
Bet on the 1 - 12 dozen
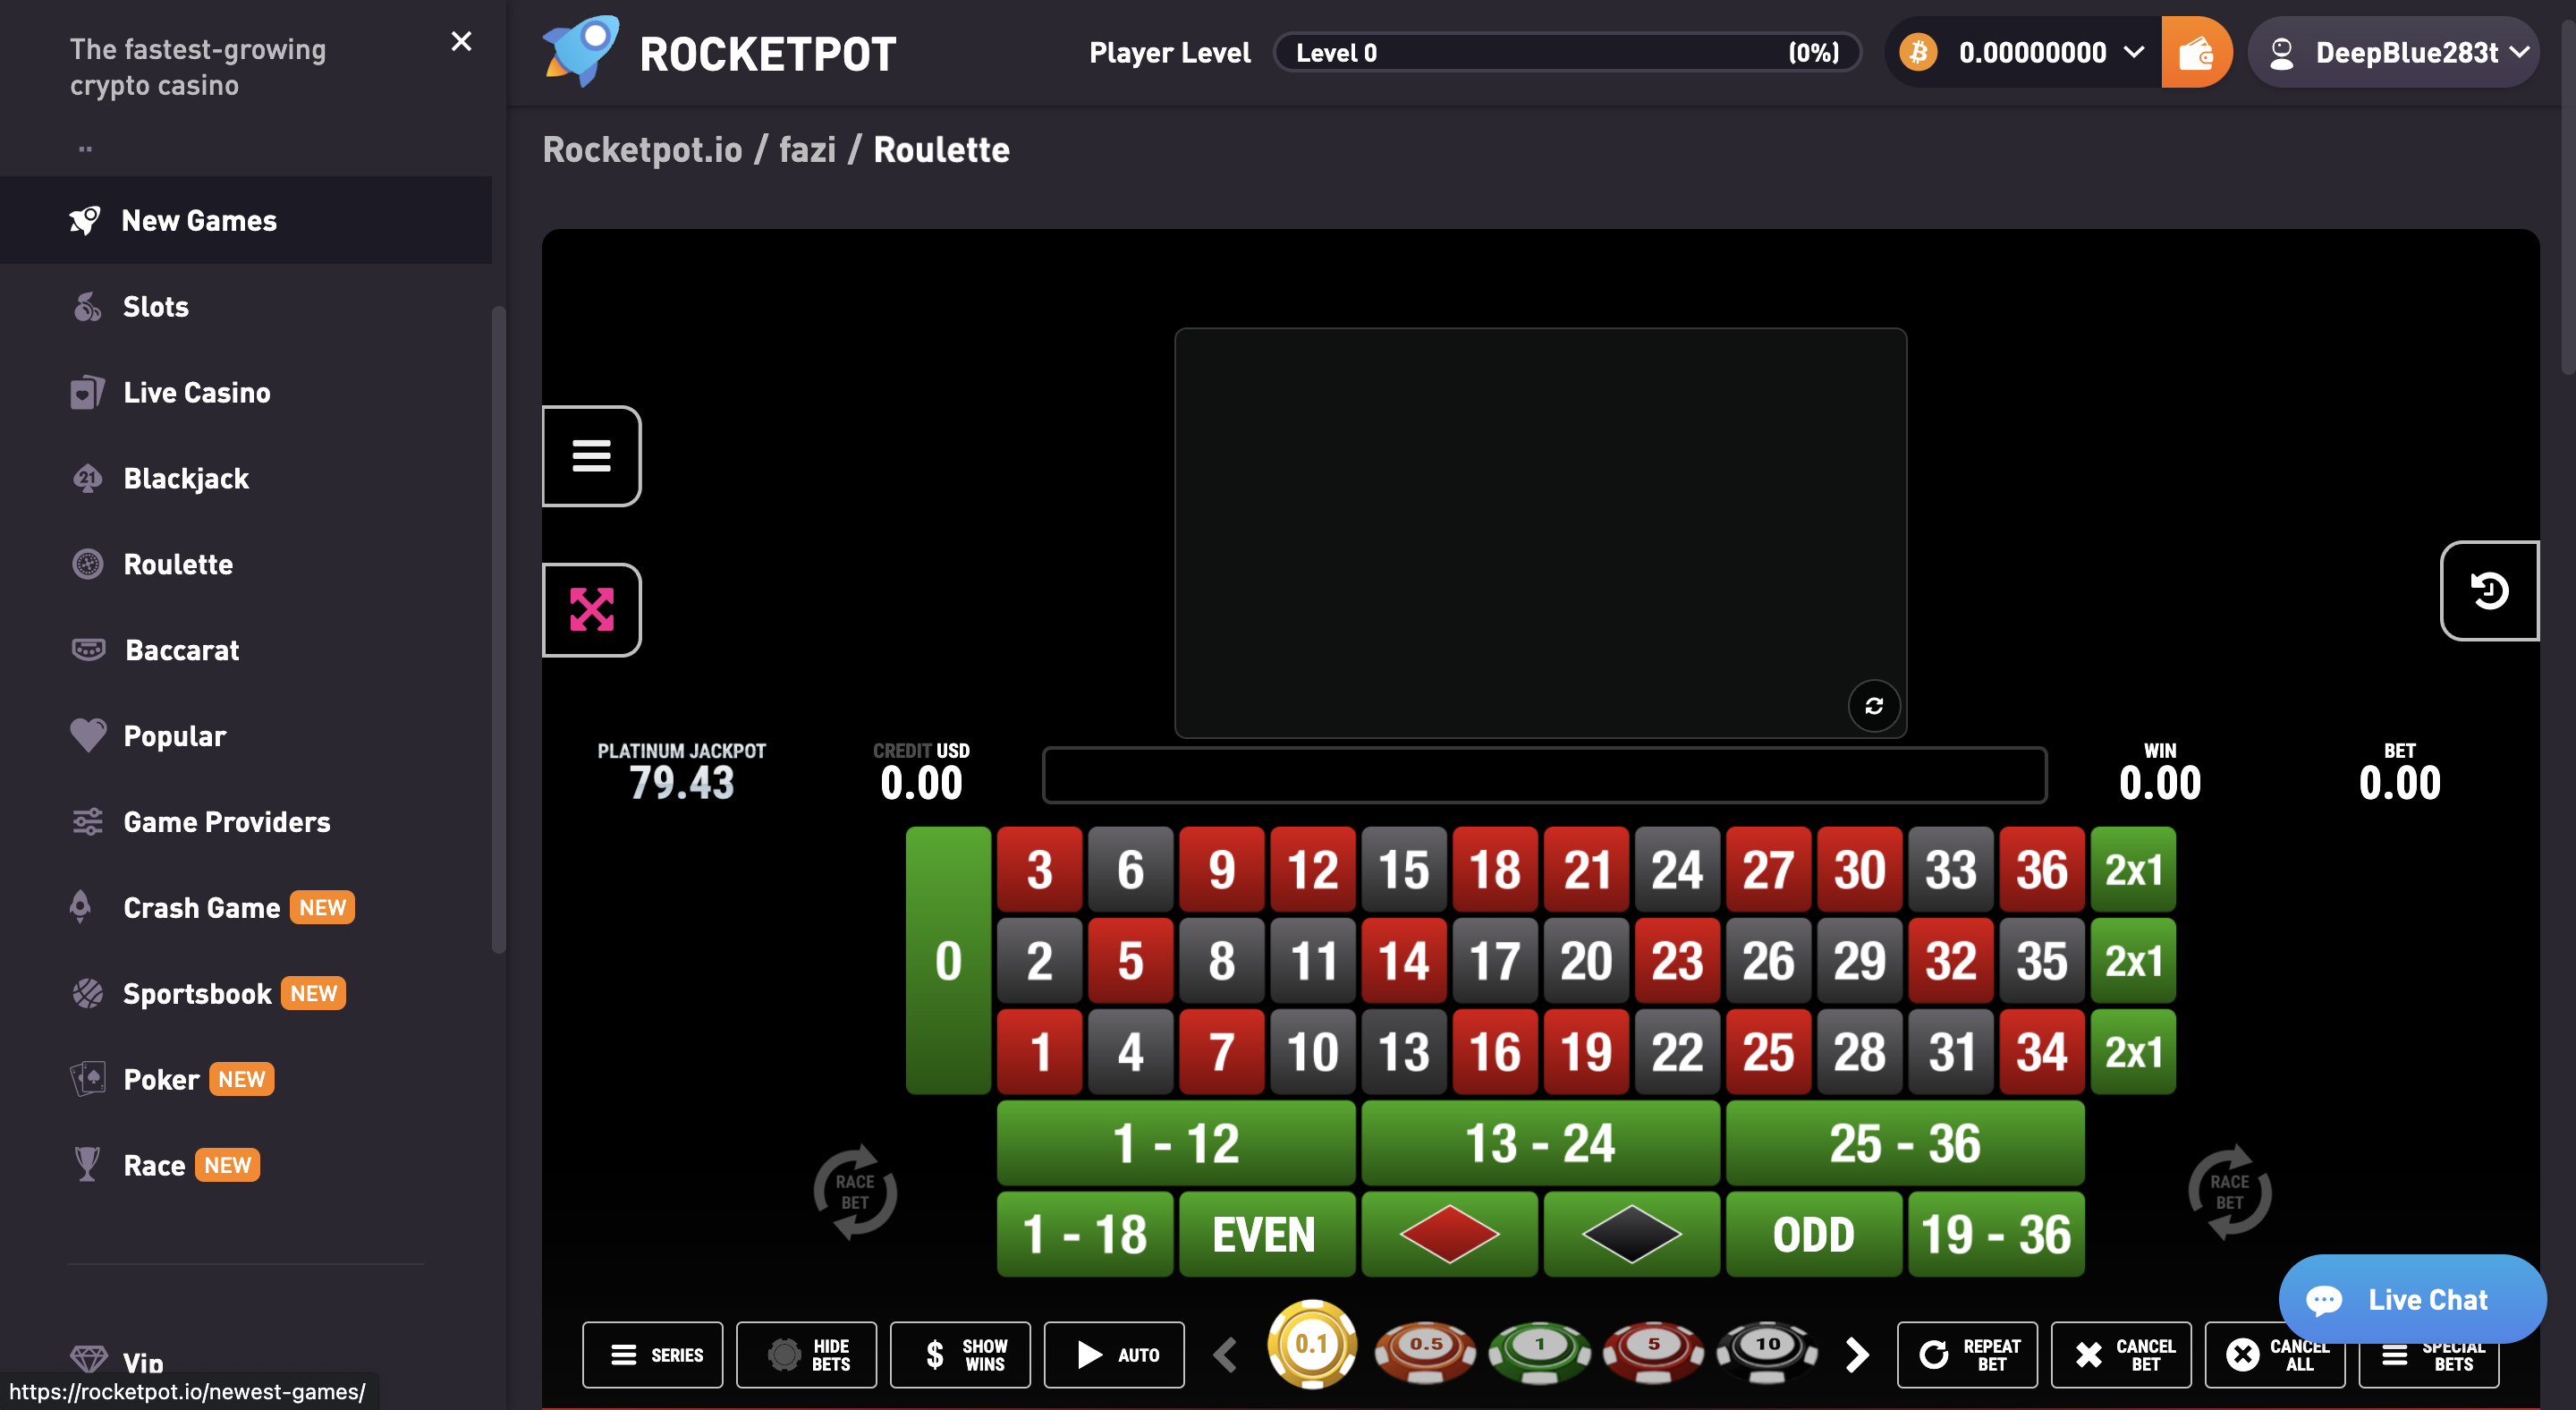pyautogui.click(x=1176, y=1143)
